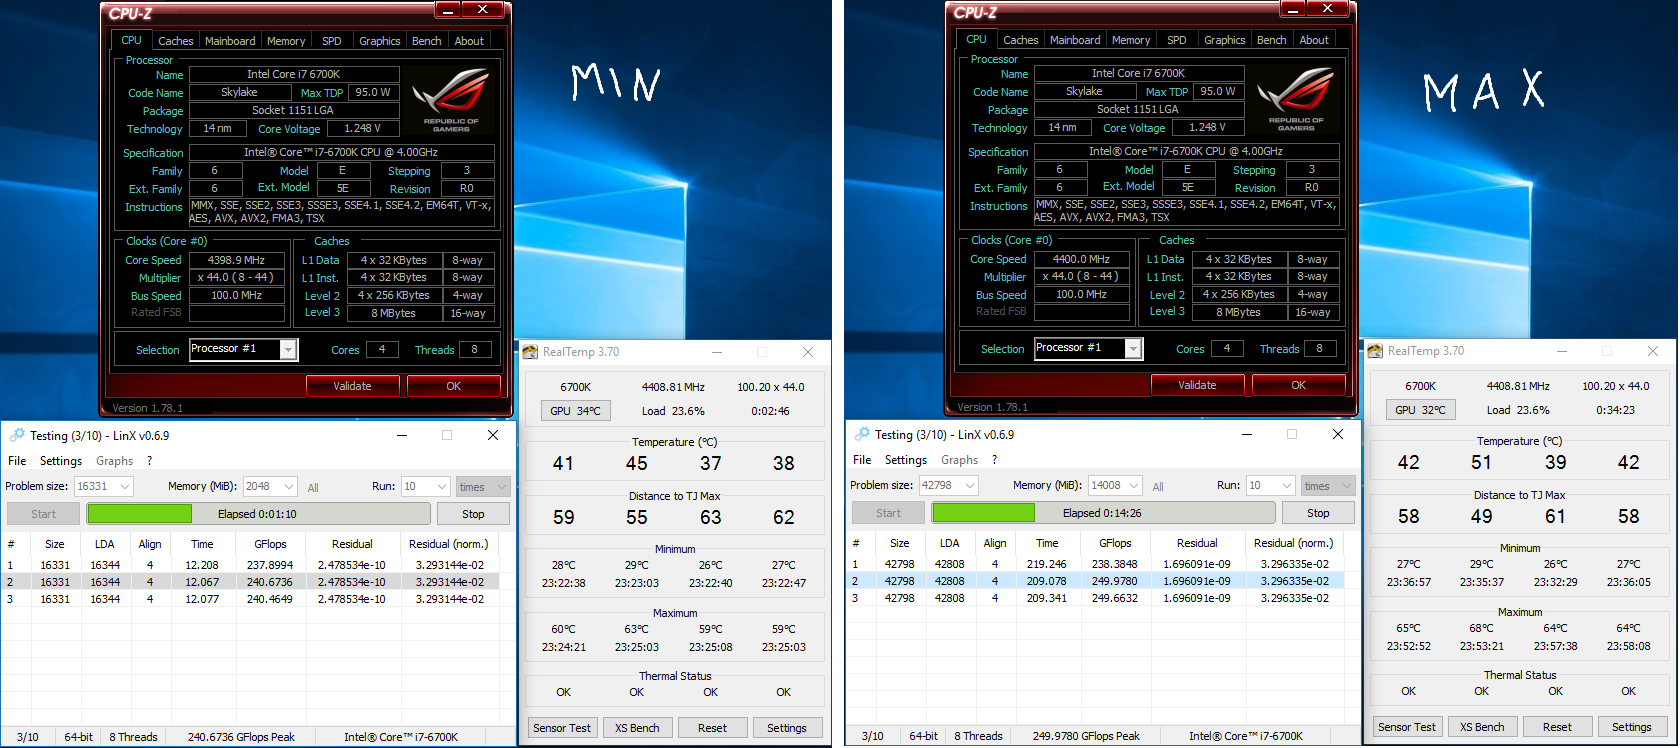
Task: Click Reset in RealTemp showing GPU 32°C
Action: (1557, 727)
